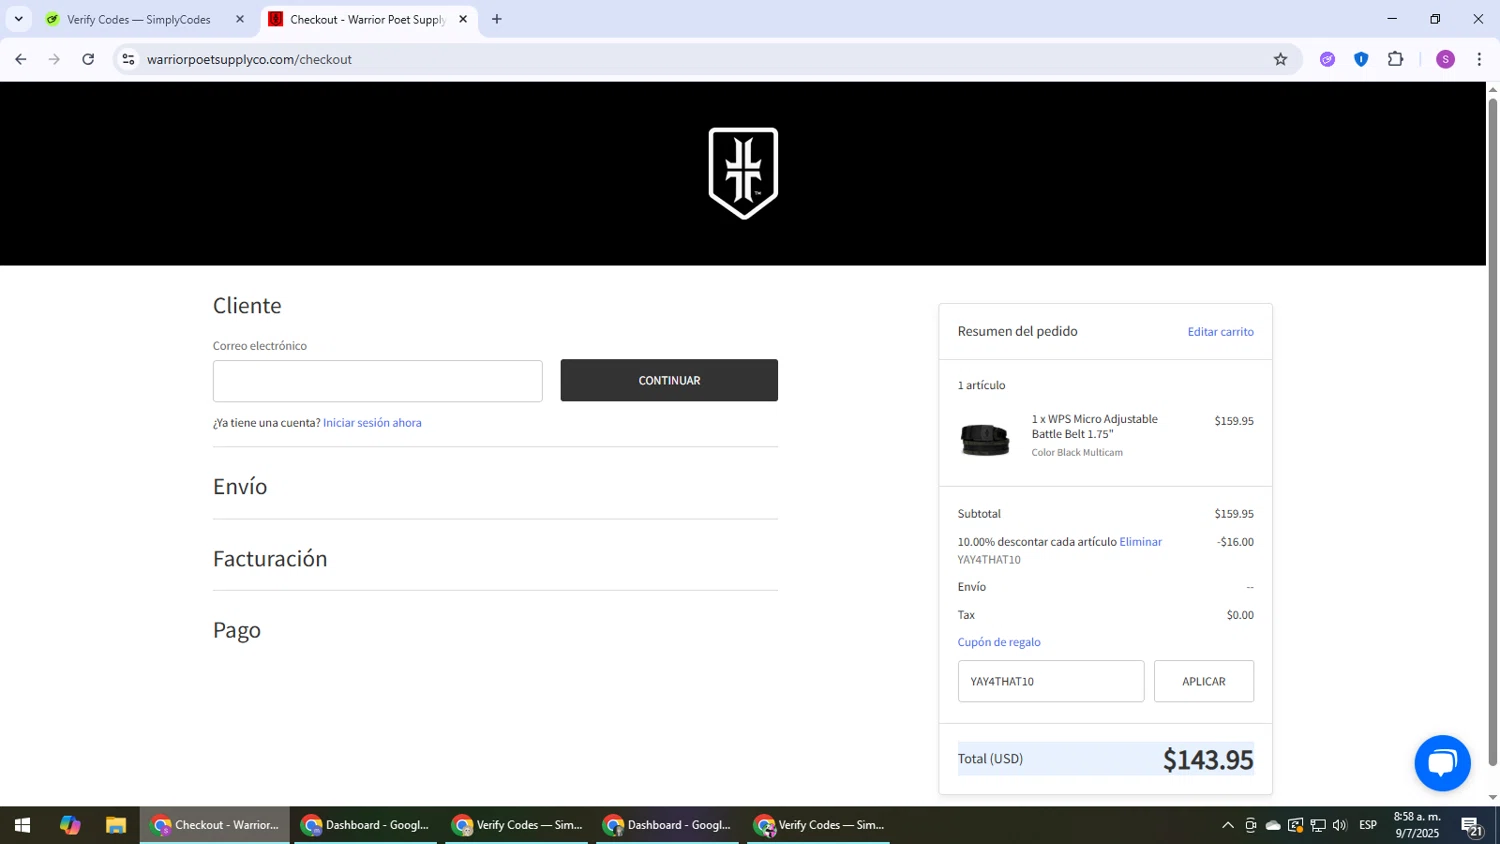Switch to first Dashboard - Google taskbar window

(366, 825)
